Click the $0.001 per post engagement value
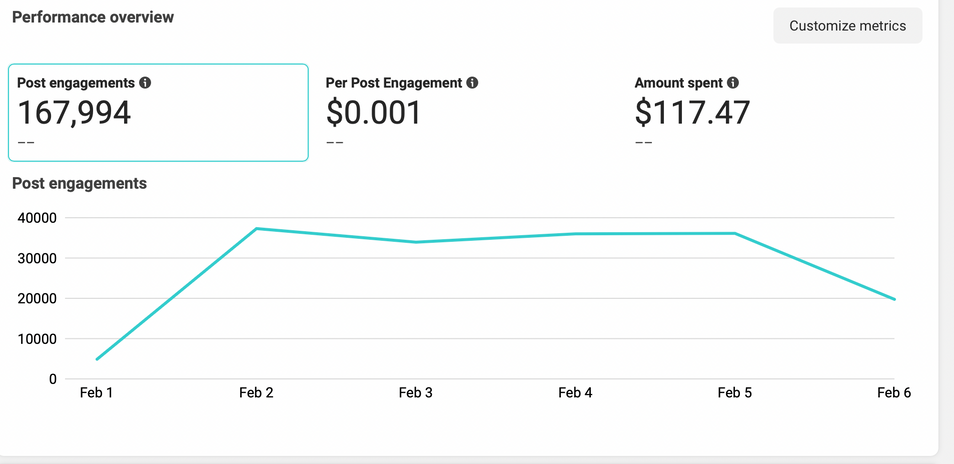This screenshot has height=464, width=954. pyautogui.click(x=373, y=112)
